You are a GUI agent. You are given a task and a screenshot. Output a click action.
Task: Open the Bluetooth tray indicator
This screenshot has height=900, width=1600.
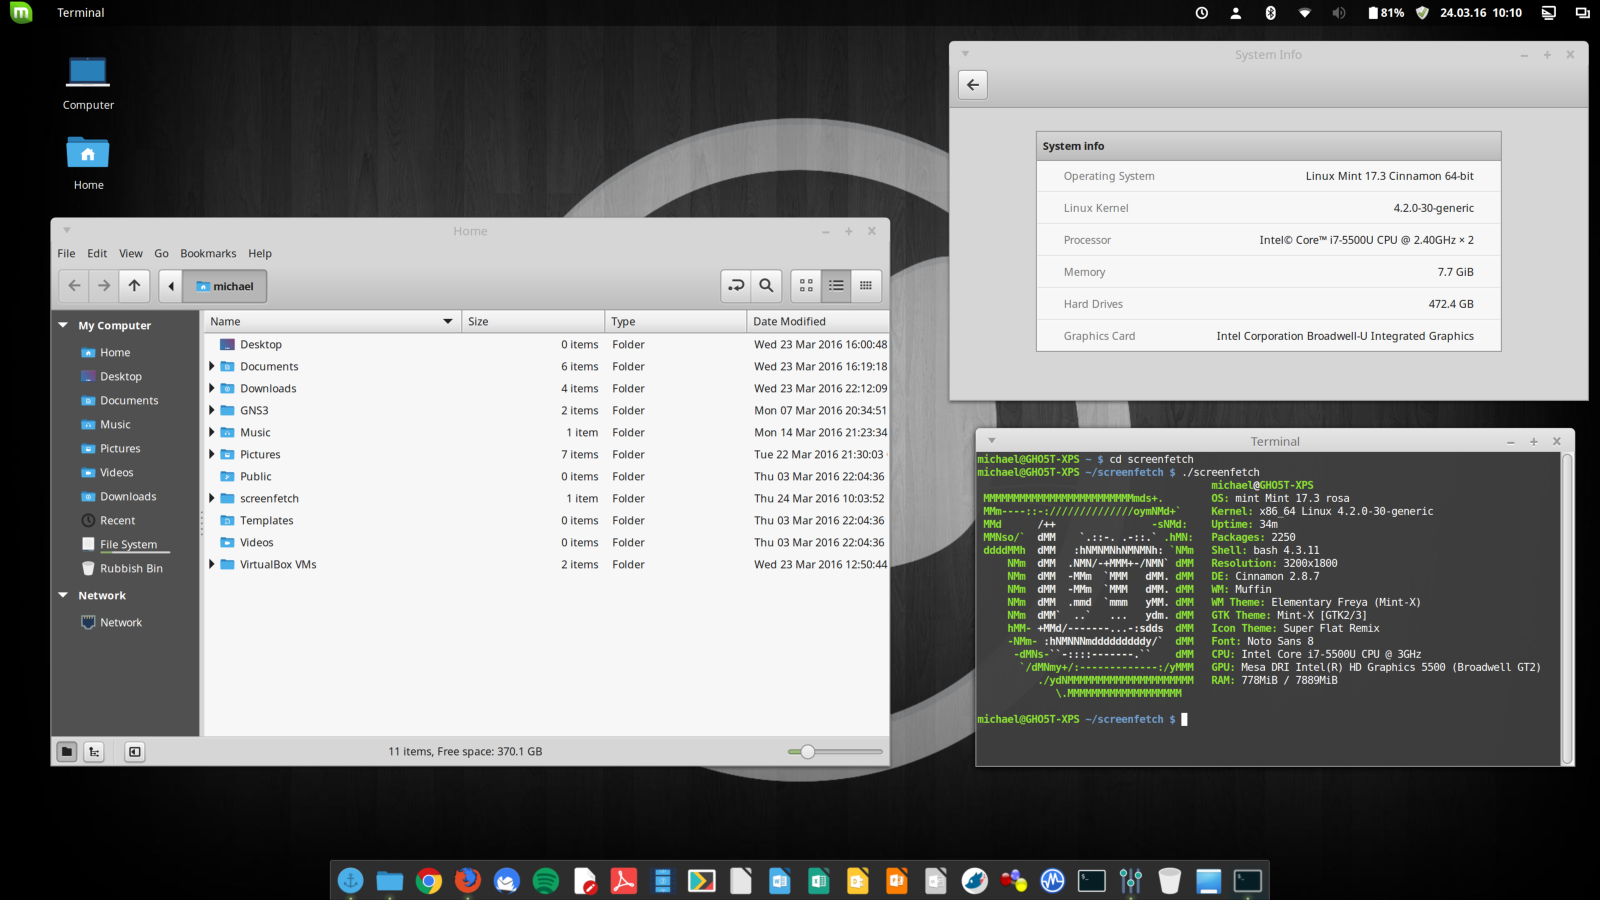[1271, 13]
